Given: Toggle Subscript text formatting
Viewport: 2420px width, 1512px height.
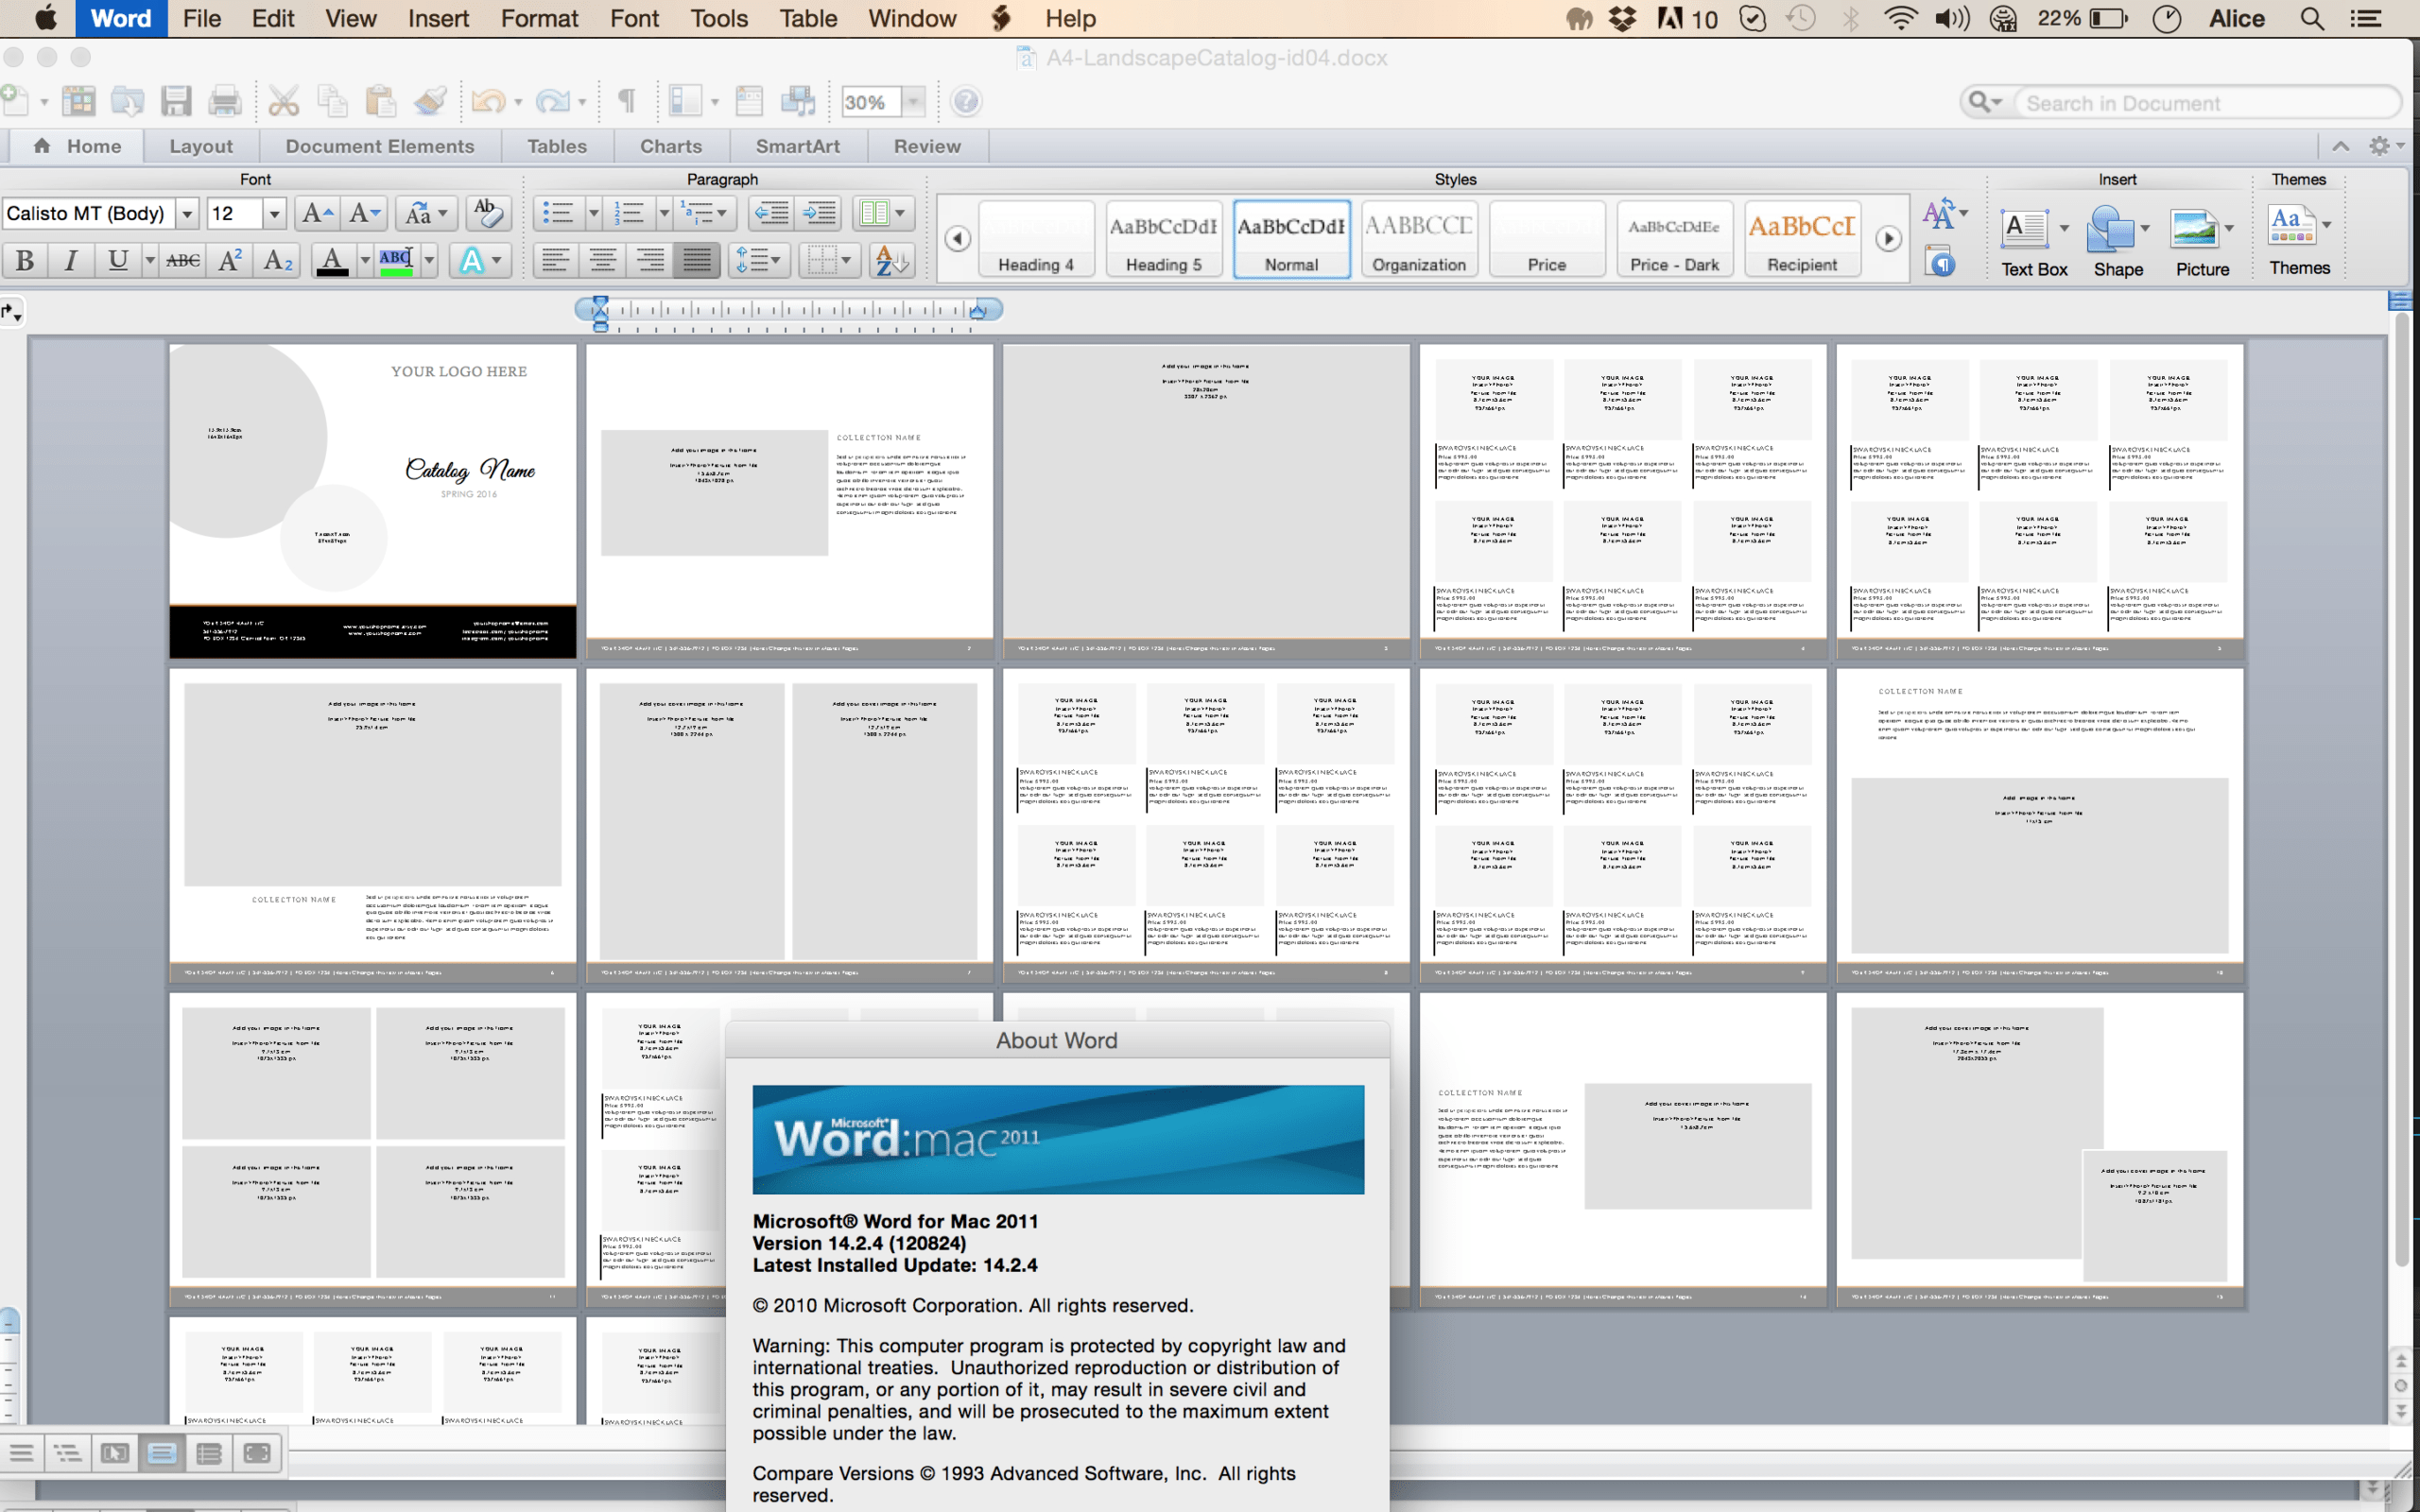Looking at the screenshot, I should pyautogui.click(x=279, y=261).
